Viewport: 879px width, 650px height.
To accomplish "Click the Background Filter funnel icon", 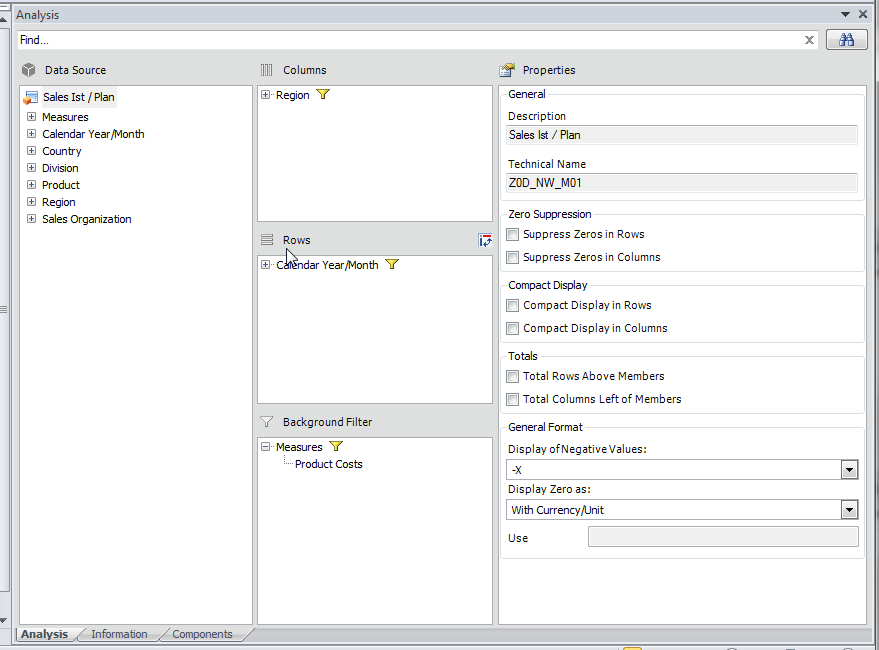I will (x=265, y=422).
